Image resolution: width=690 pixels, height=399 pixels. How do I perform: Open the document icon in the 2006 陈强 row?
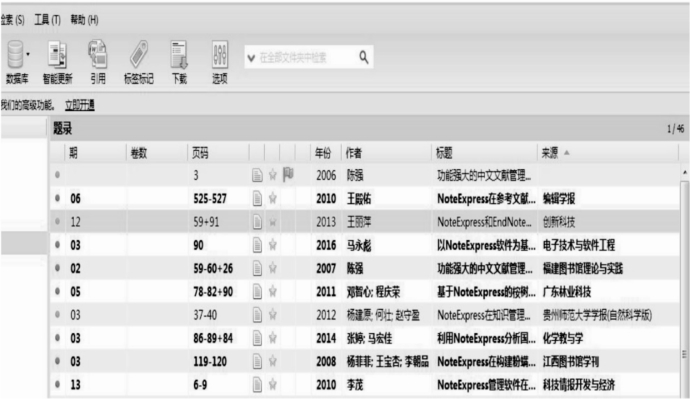[257, 175]
